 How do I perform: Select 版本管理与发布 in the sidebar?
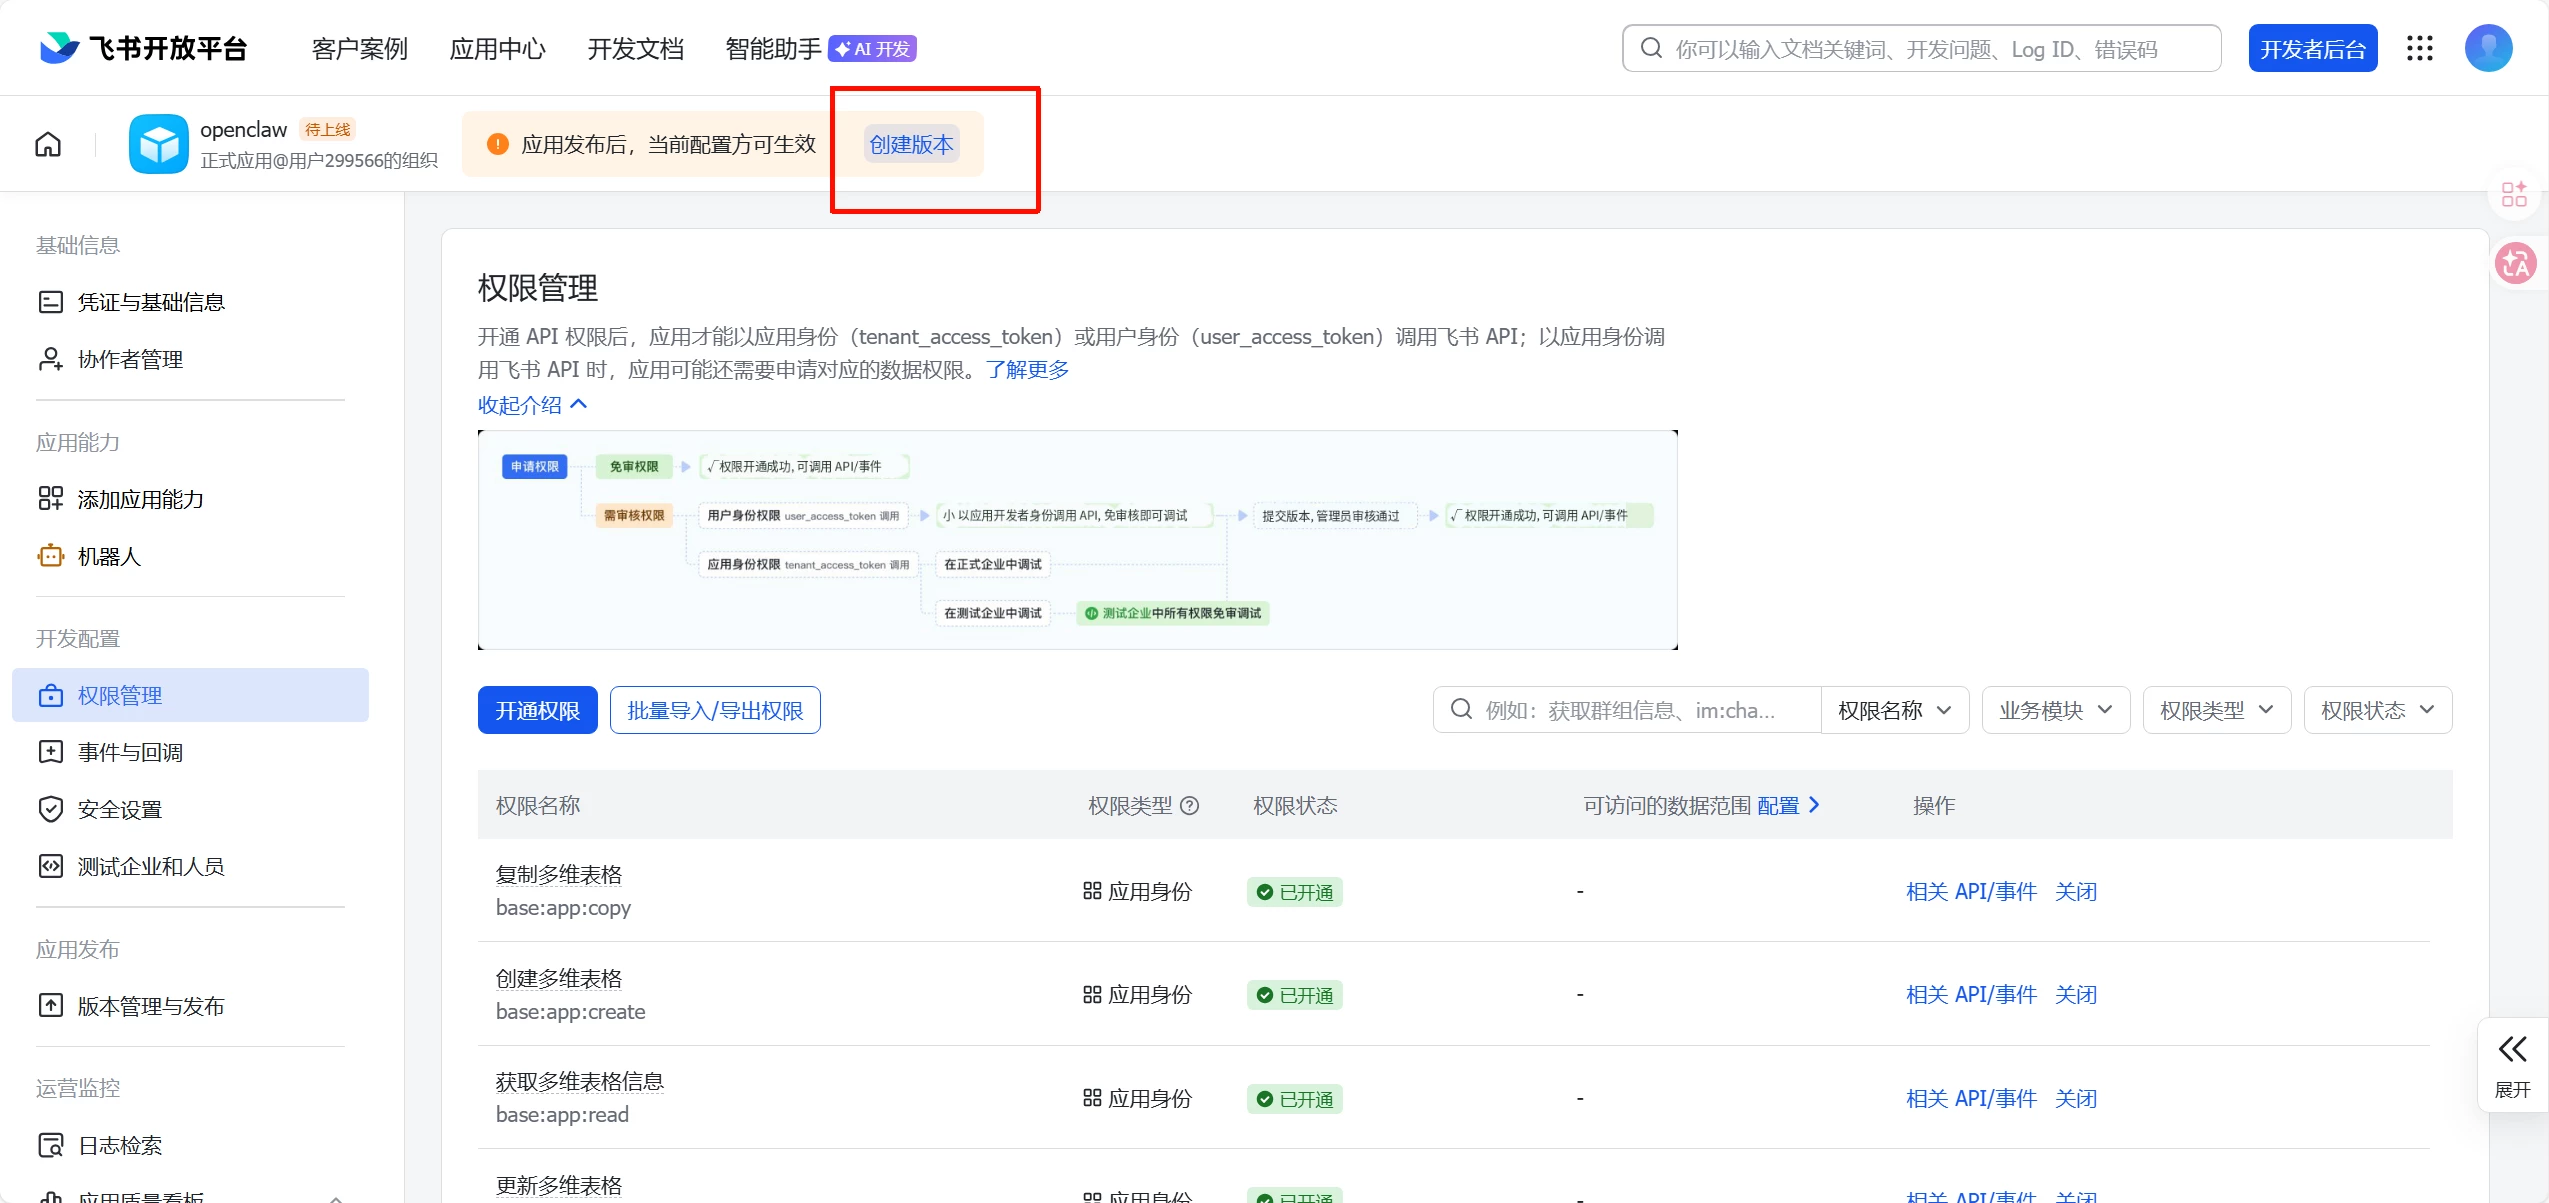tap(151, 1006)
